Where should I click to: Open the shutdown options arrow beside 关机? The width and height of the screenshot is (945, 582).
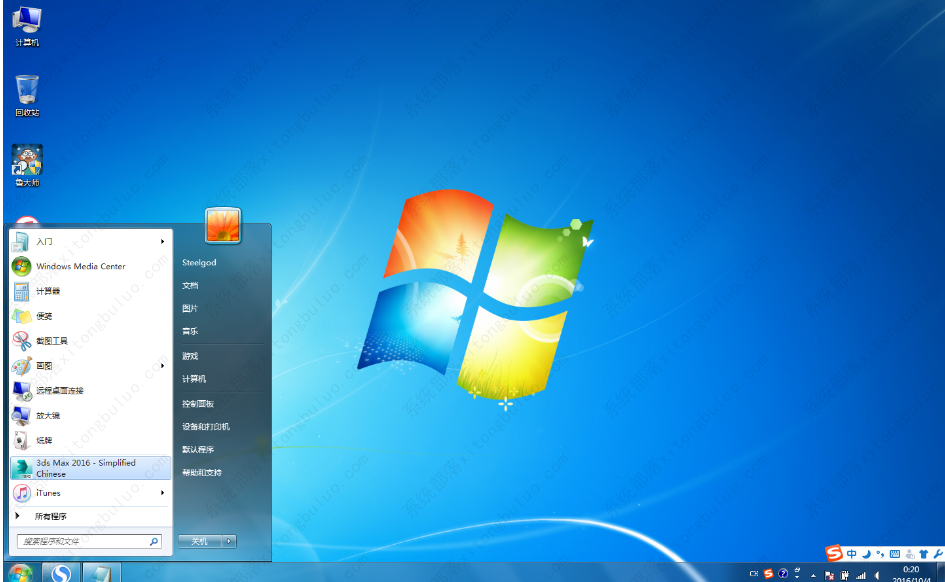[230, 540]
